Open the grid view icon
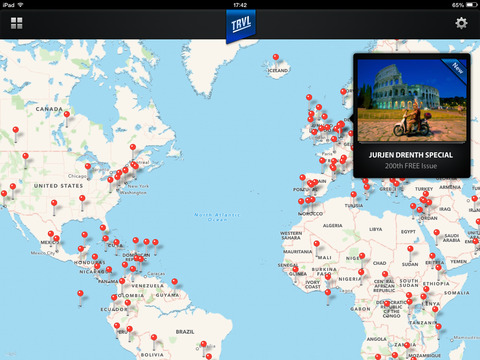480x360 pixels. [16, 23]
